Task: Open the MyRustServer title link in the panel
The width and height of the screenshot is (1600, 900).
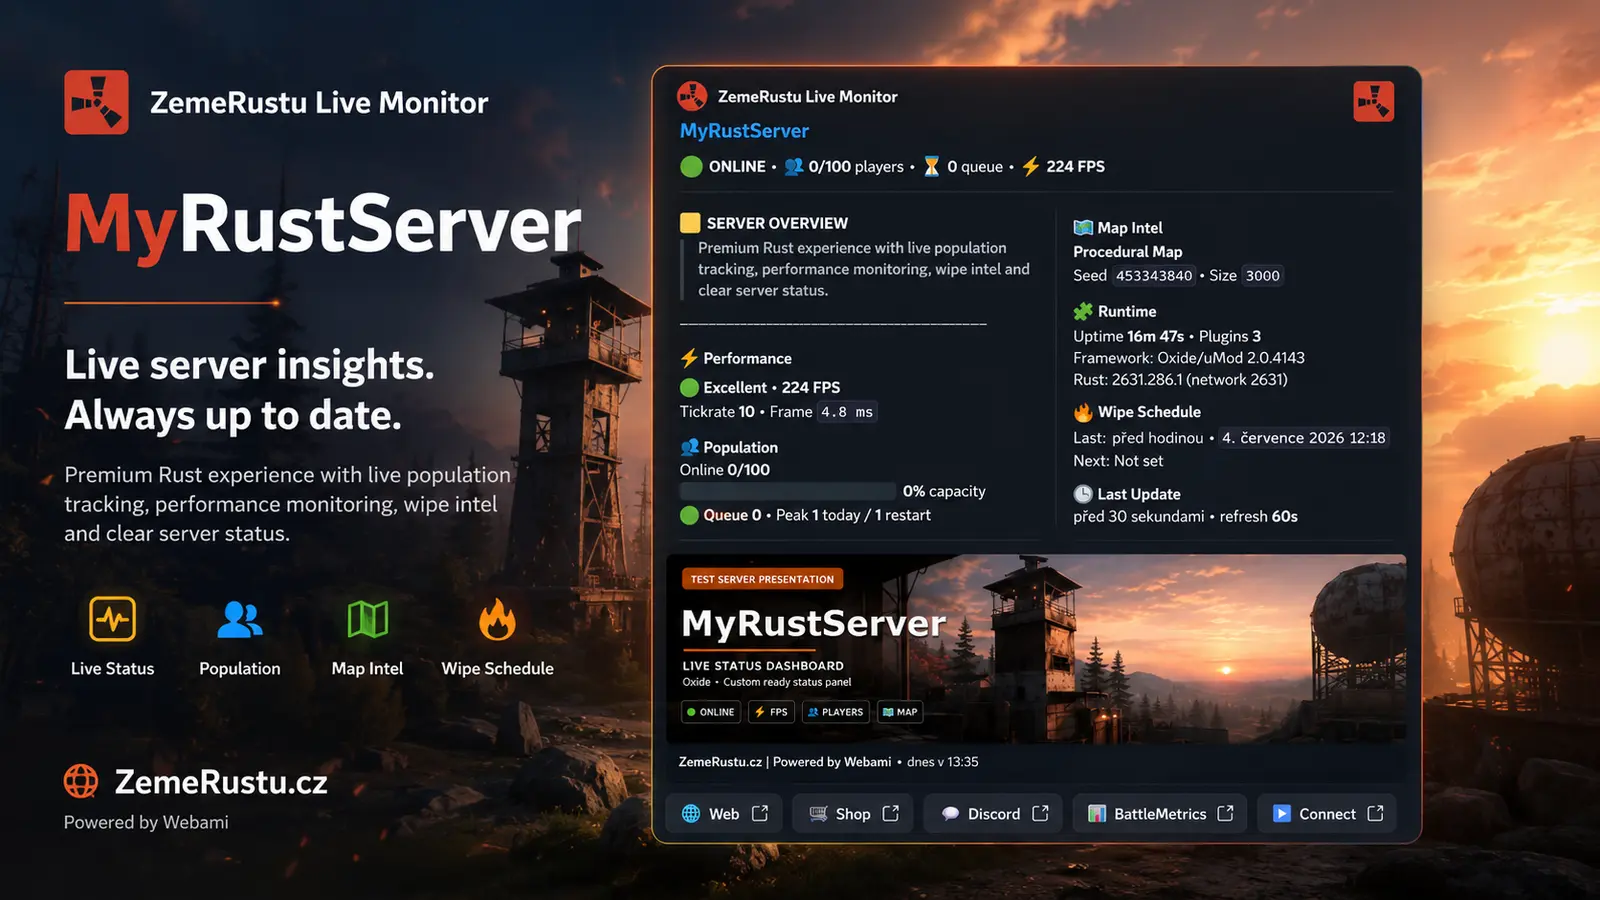Action: point(744,131)
